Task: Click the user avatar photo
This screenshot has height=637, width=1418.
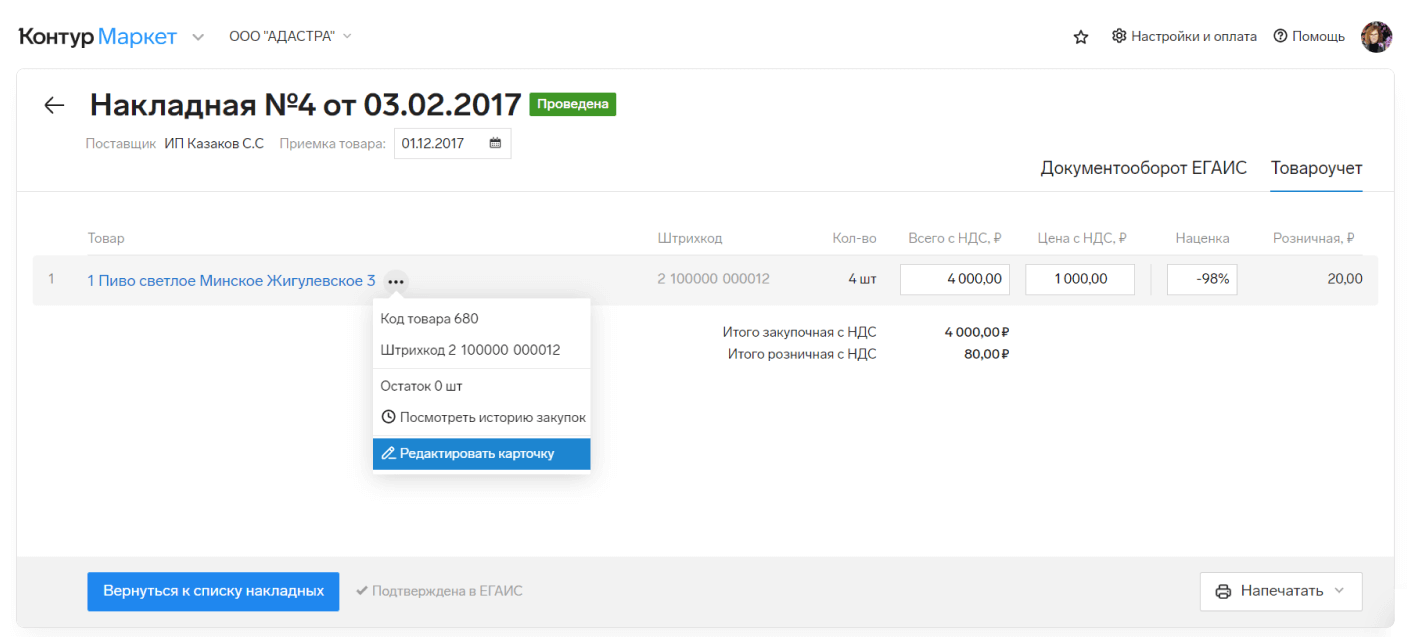Action: coord(1376,37)
